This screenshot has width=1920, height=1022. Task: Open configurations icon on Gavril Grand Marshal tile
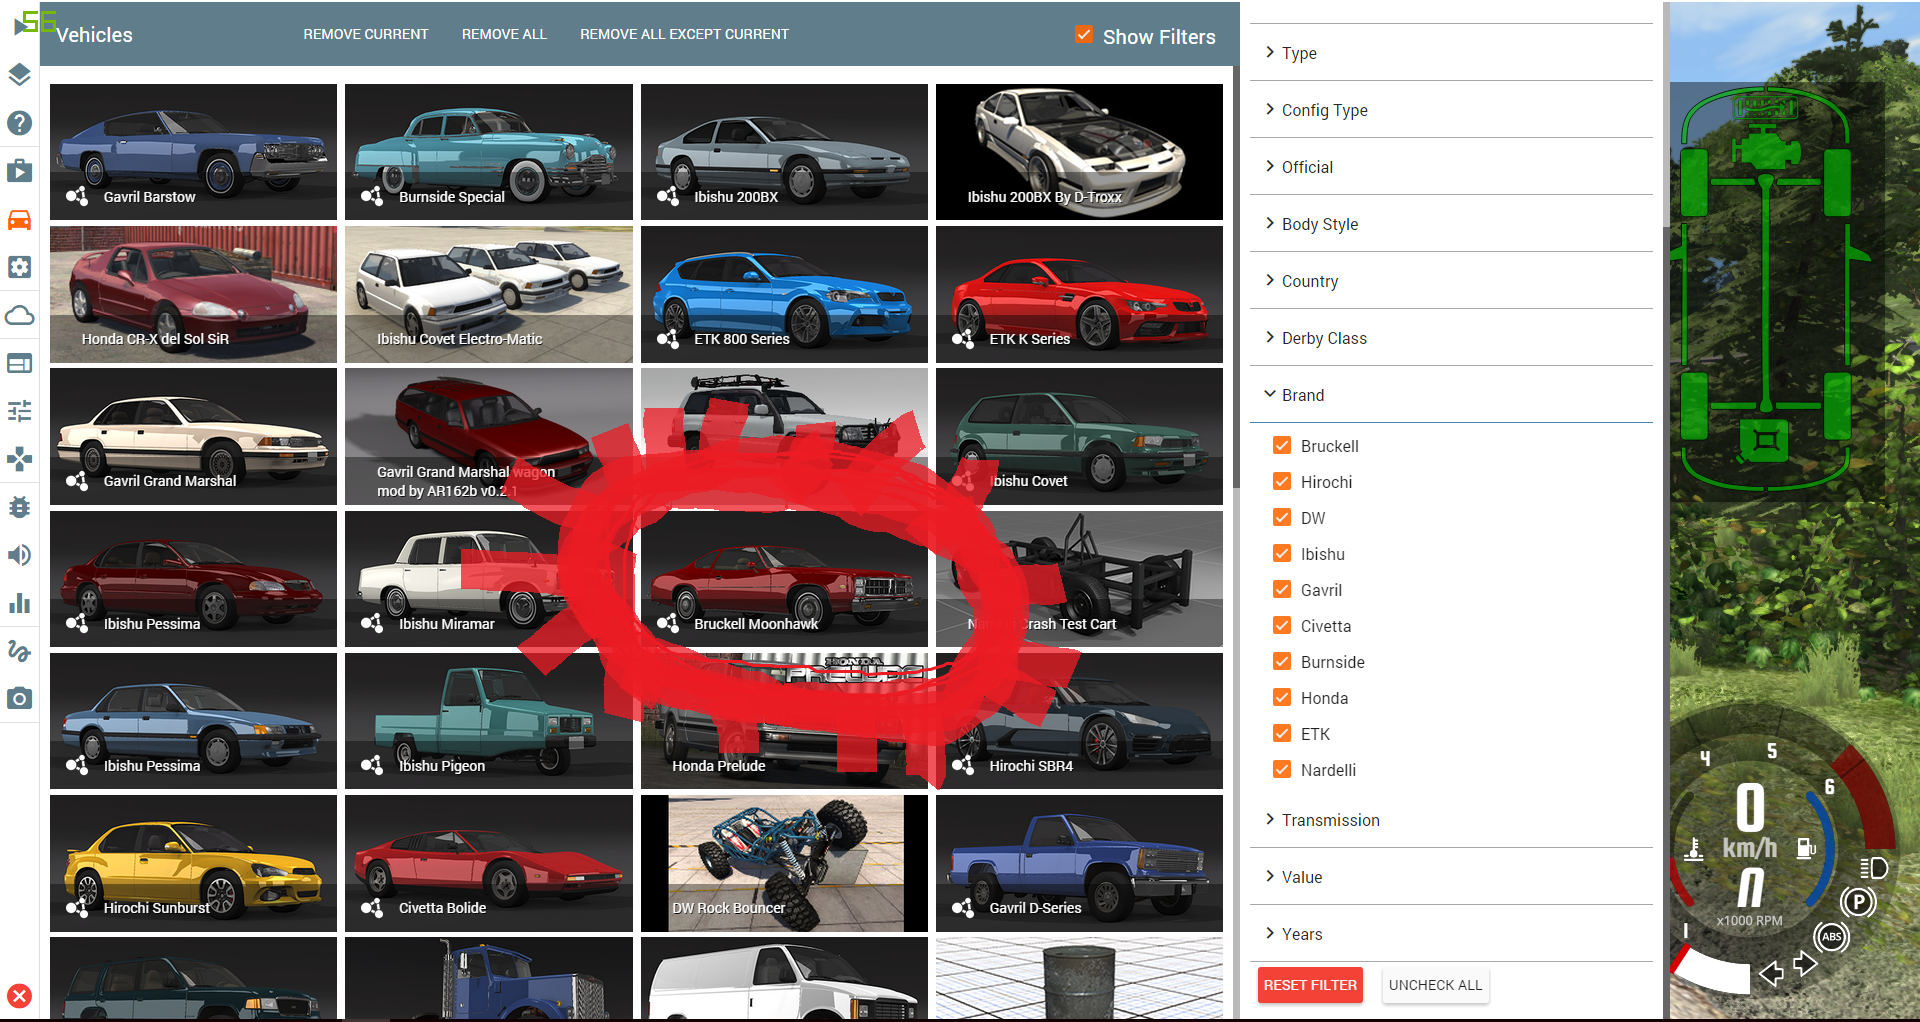tap(77, 481)
